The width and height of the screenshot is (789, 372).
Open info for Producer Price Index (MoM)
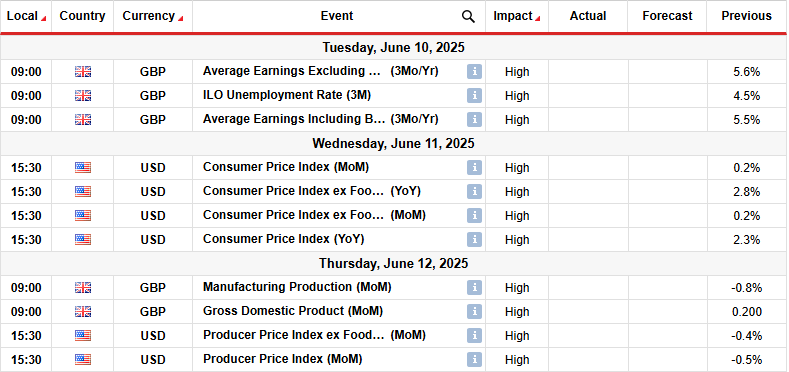474,360
